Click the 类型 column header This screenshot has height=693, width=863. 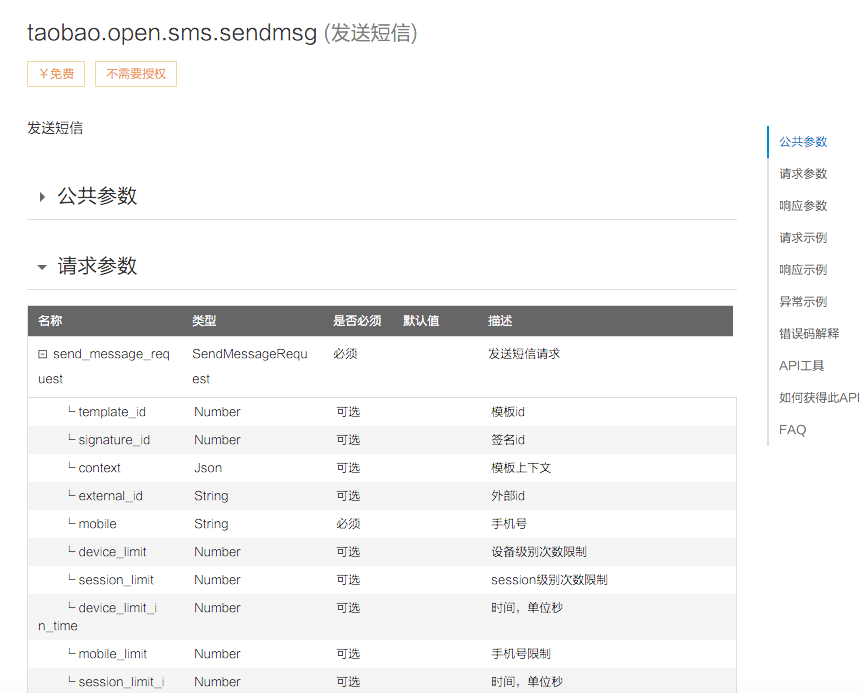(204, 320)
